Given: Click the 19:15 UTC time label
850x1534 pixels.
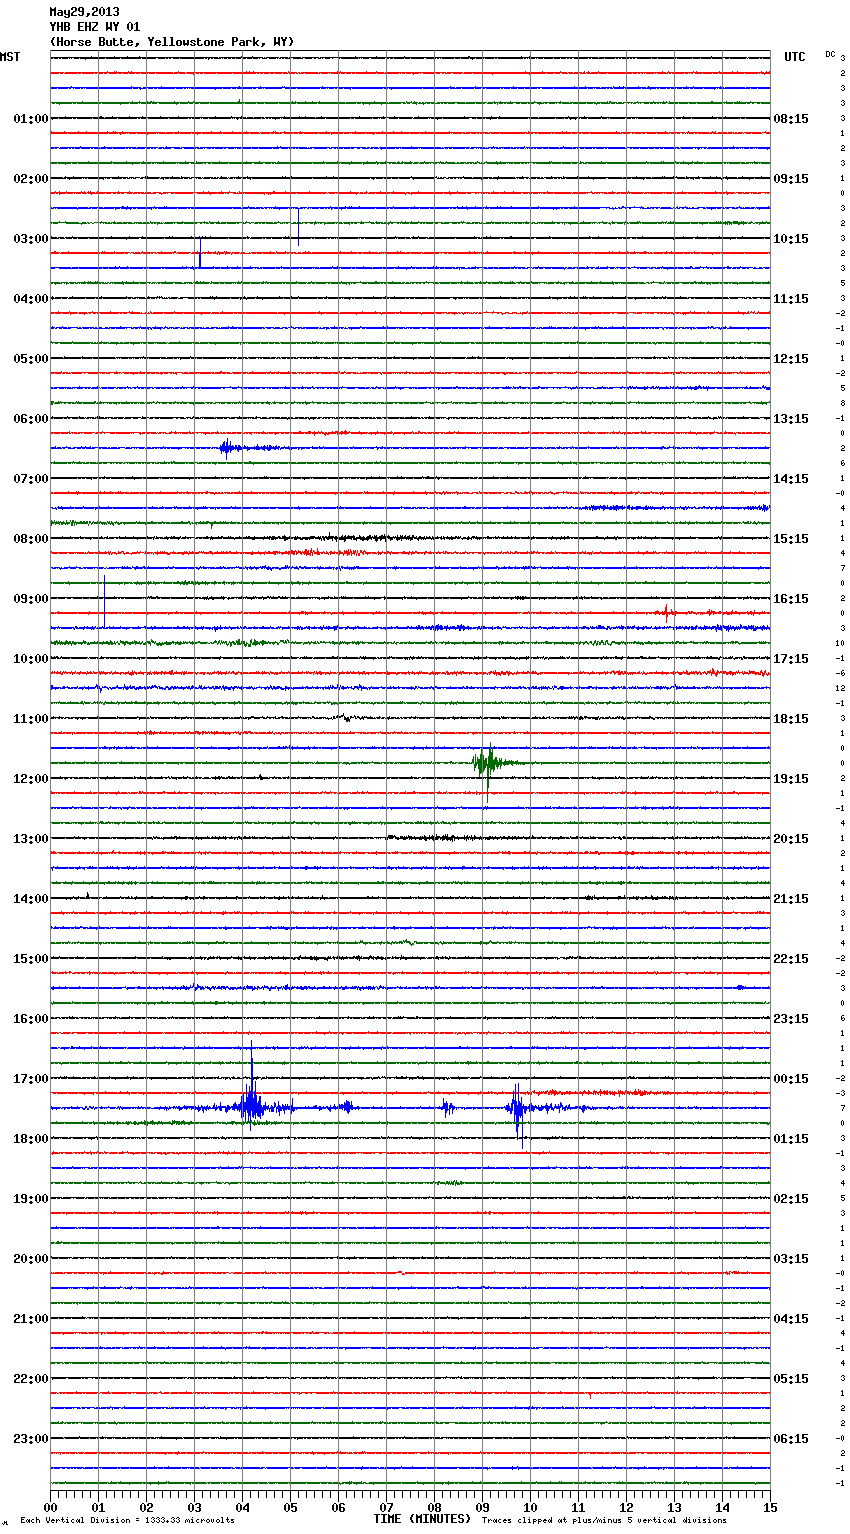Looking at the screenshot, I should point(791,779).
